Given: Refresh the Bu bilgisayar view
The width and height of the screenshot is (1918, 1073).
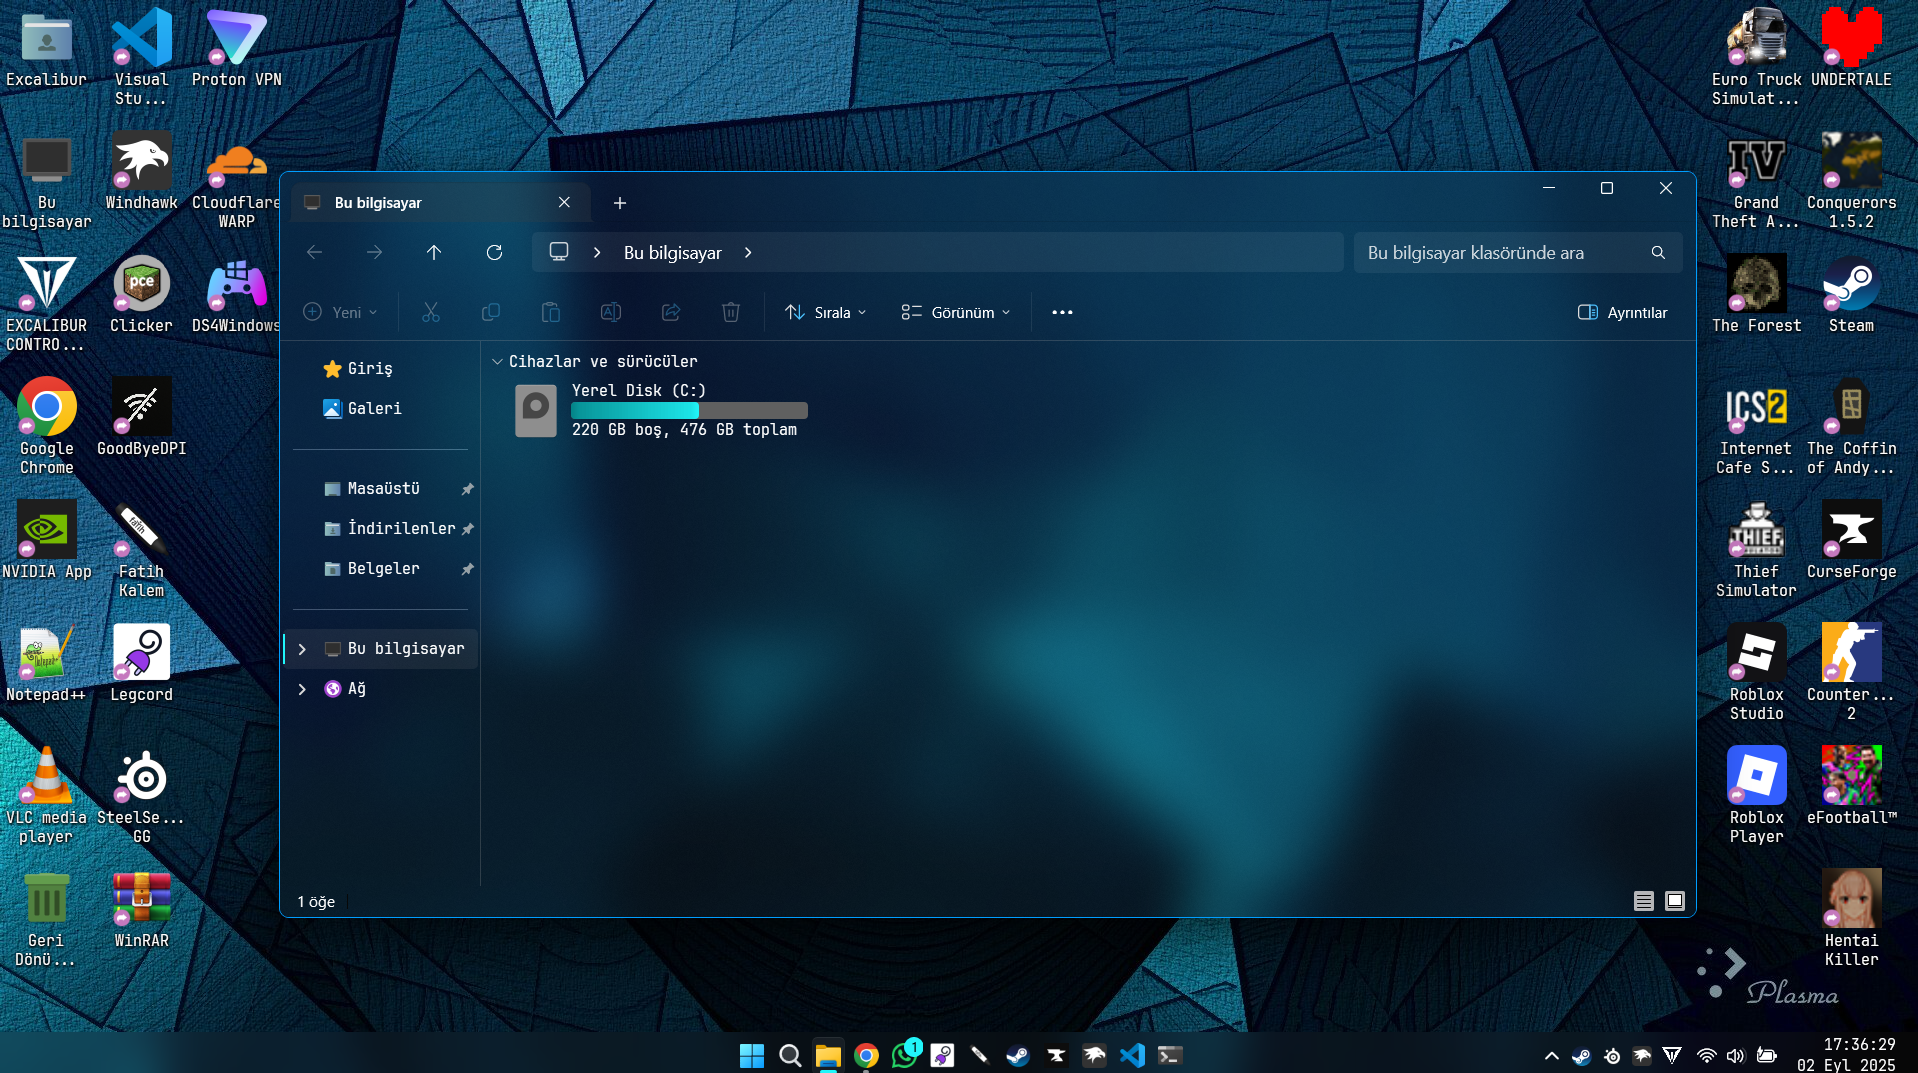Looking at the screenshot, I should [494, 252].
